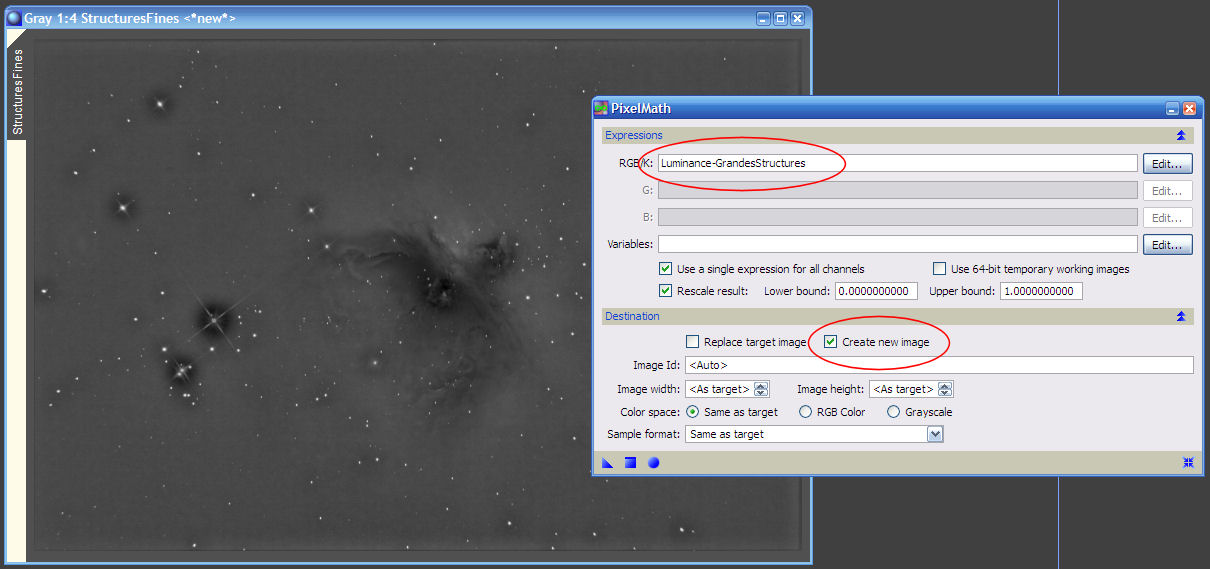Screen dimensions: 1210x569
Task: Minimize the PixelMath window
Action: [x=1172, y=108]
